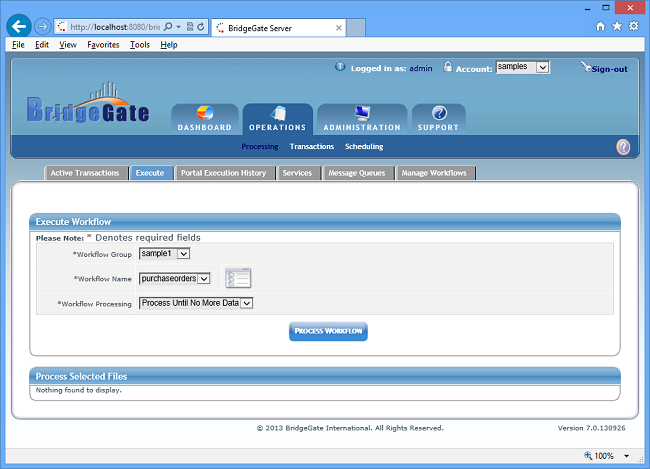Viewport: 650px width, 469px height.
Task: Select the Processing submenu link
Action: click(260, 146)
